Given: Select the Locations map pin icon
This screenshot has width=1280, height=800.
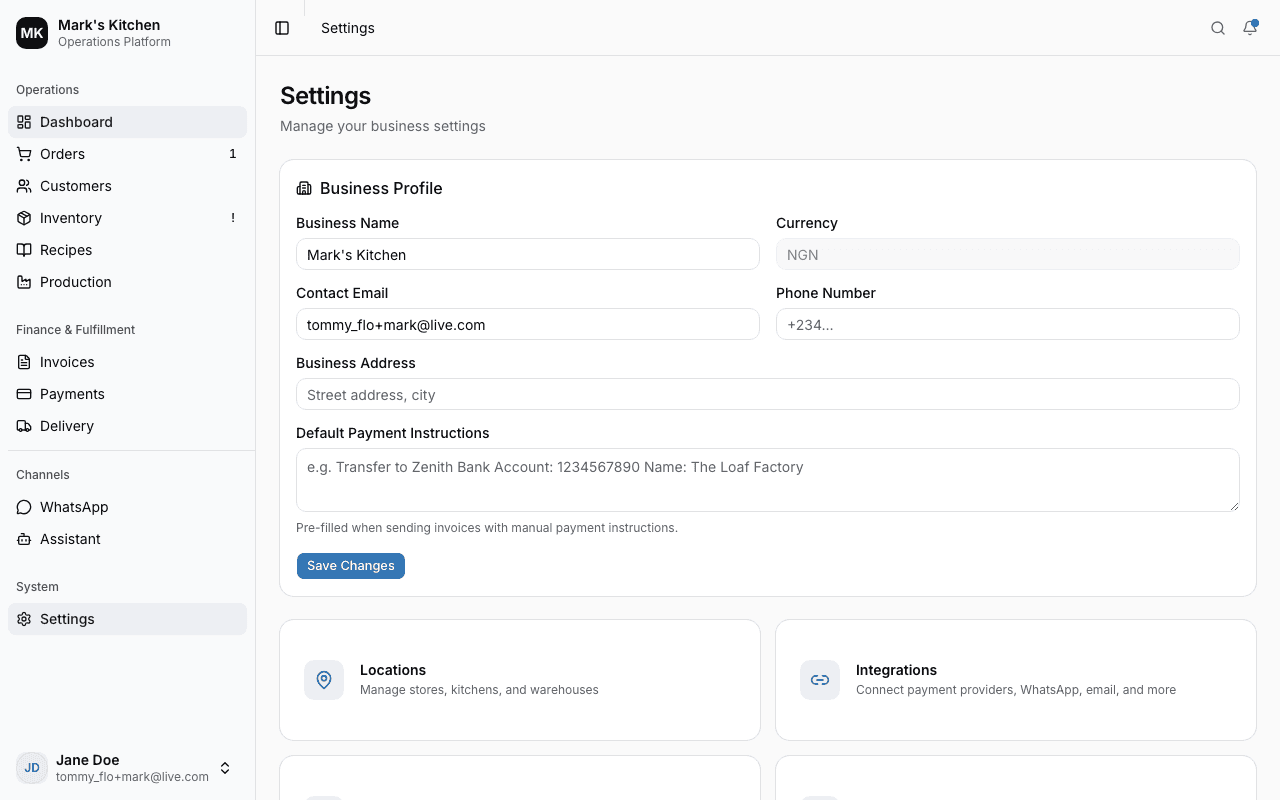Looking at the screenshot, I should point(323,679).
